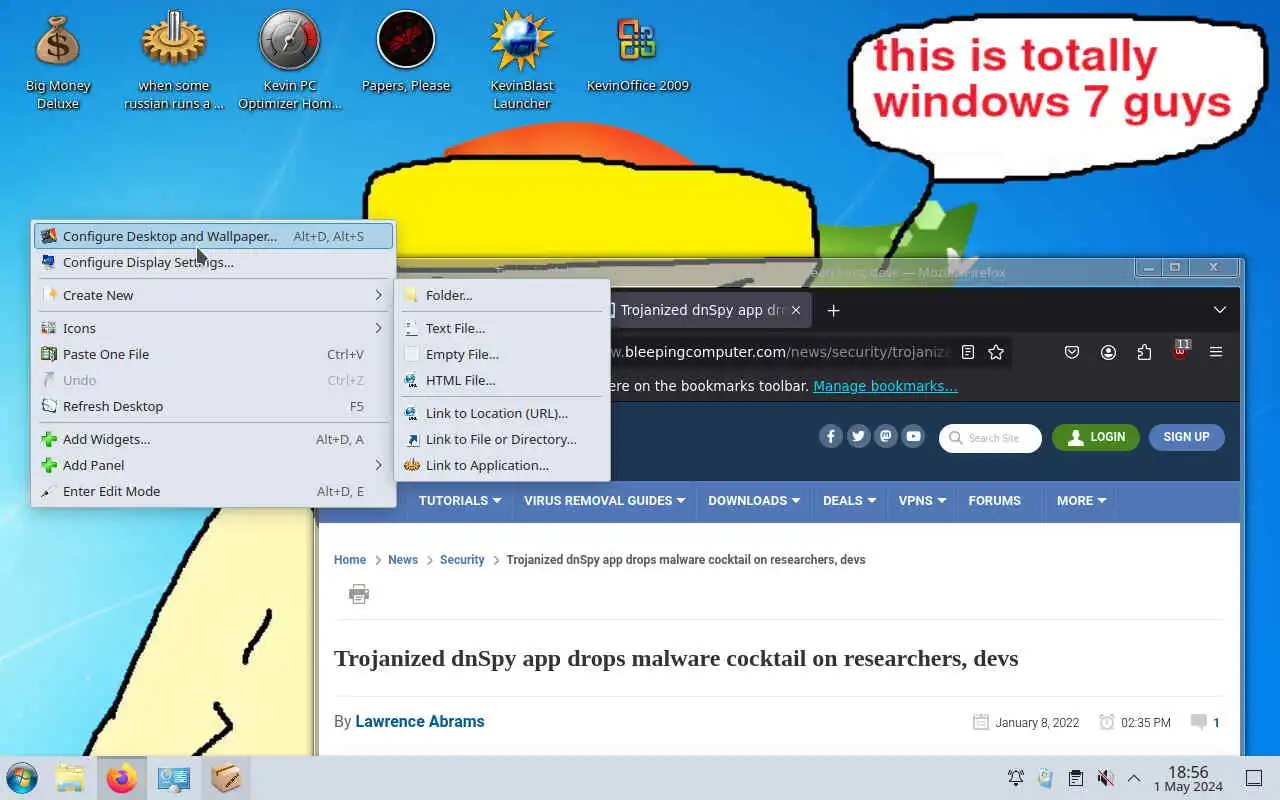The height and width of the screenshot is (800, 1280).
Task: Open author Lawrence Abrams link
Action: click(x=420, y=721)
